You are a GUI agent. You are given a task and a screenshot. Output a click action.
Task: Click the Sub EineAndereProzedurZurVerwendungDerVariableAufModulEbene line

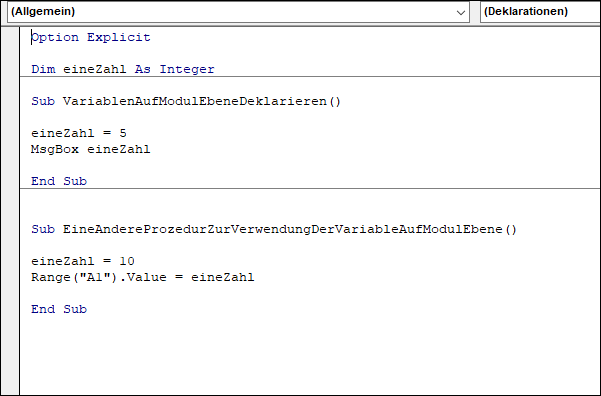(274, 229)
